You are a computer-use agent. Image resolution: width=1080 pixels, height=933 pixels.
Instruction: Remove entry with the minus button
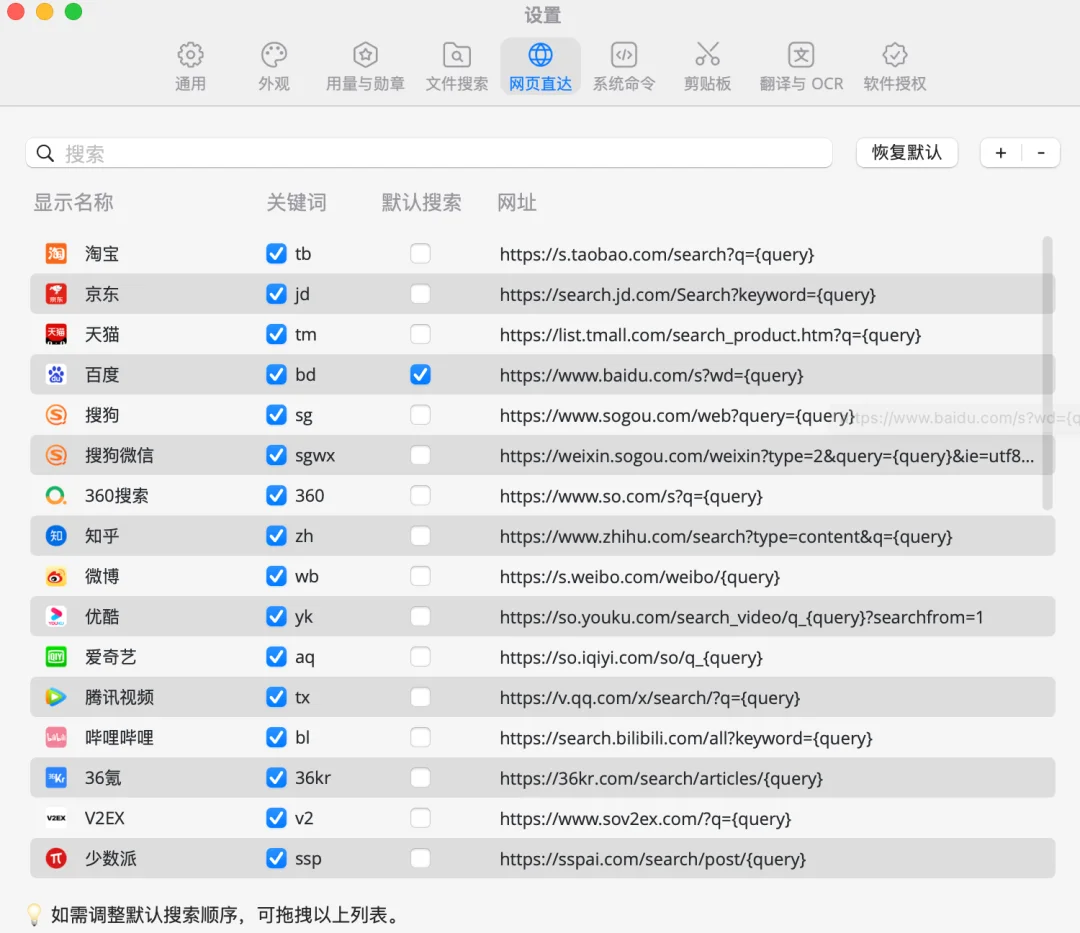[1041, 153]
